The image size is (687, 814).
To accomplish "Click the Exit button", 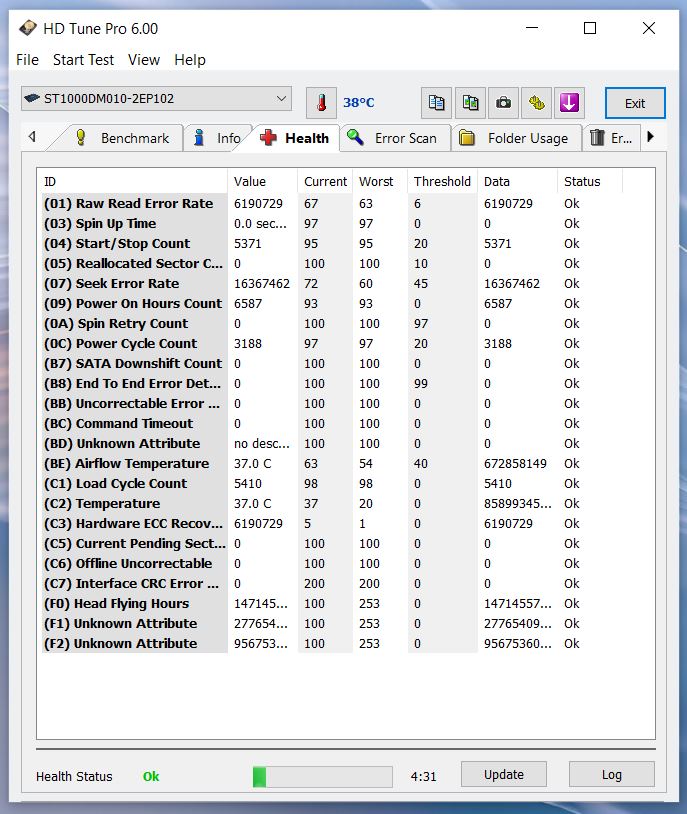I will [x=635, y=103].
